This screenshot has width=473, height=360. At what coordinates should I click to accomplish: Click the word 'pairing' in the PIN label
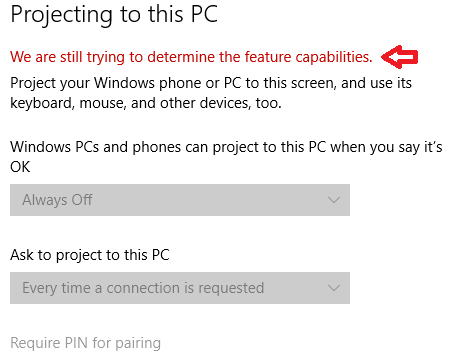[138, 344]
